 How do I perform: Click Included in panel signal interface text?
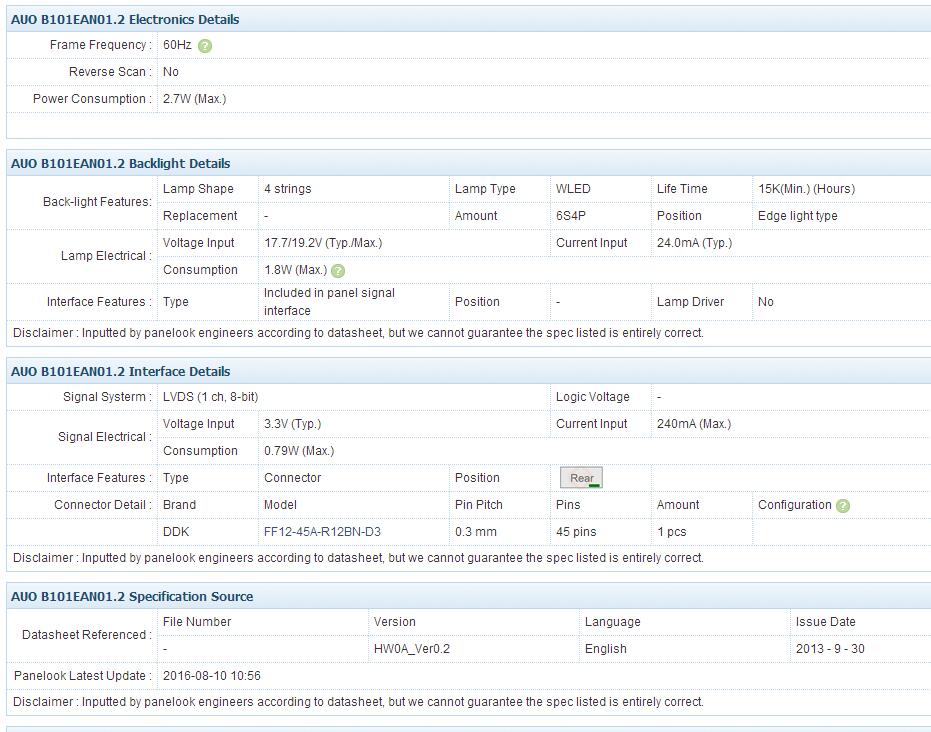pos(329,302)
